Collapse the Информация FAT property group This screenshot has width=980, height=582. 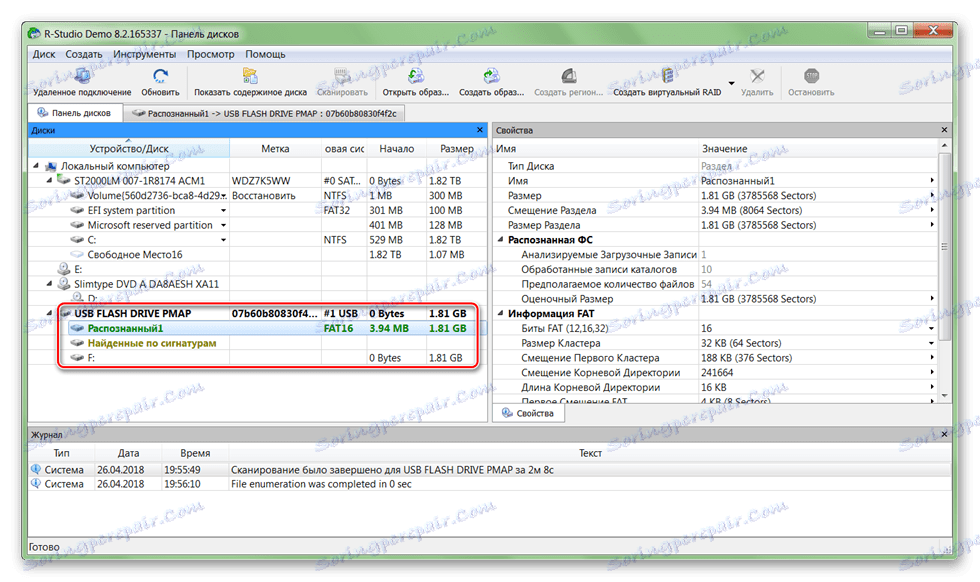[501, 313]
